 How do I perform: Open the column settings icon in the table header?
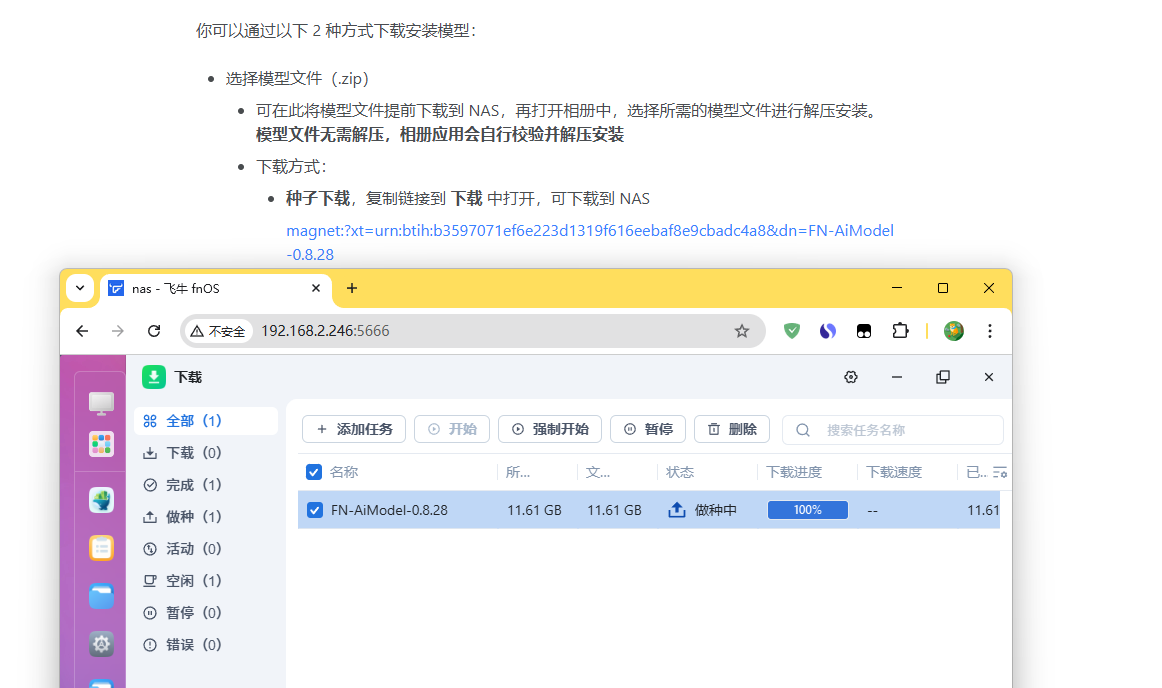click(x=999, y=472)
